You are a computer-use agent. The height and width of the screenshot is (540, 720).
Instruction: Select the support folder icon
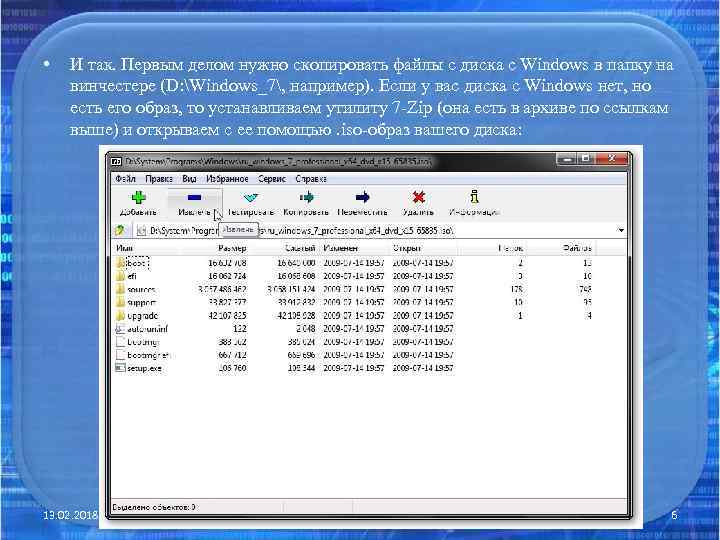(120, 303)
